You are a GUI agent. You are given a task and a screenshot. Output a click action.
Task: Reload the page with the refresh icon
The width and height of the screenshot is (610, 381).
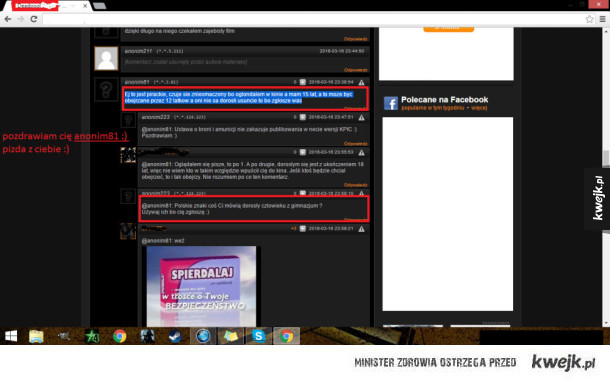(x=34, y=19)
